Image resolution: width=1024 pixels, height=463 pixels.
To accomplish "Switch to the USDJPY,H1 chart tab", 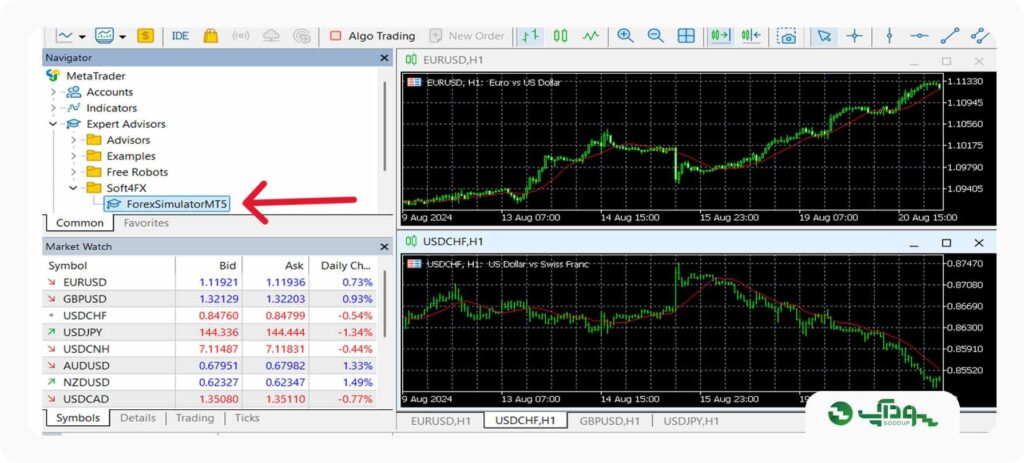I will 691,421.
